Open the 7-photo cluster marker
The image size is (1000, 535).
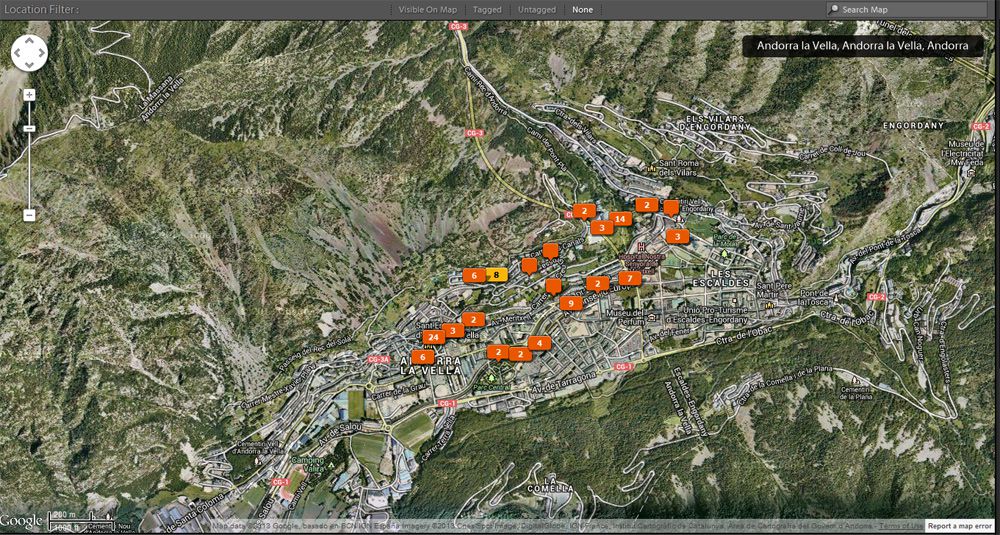629,278
